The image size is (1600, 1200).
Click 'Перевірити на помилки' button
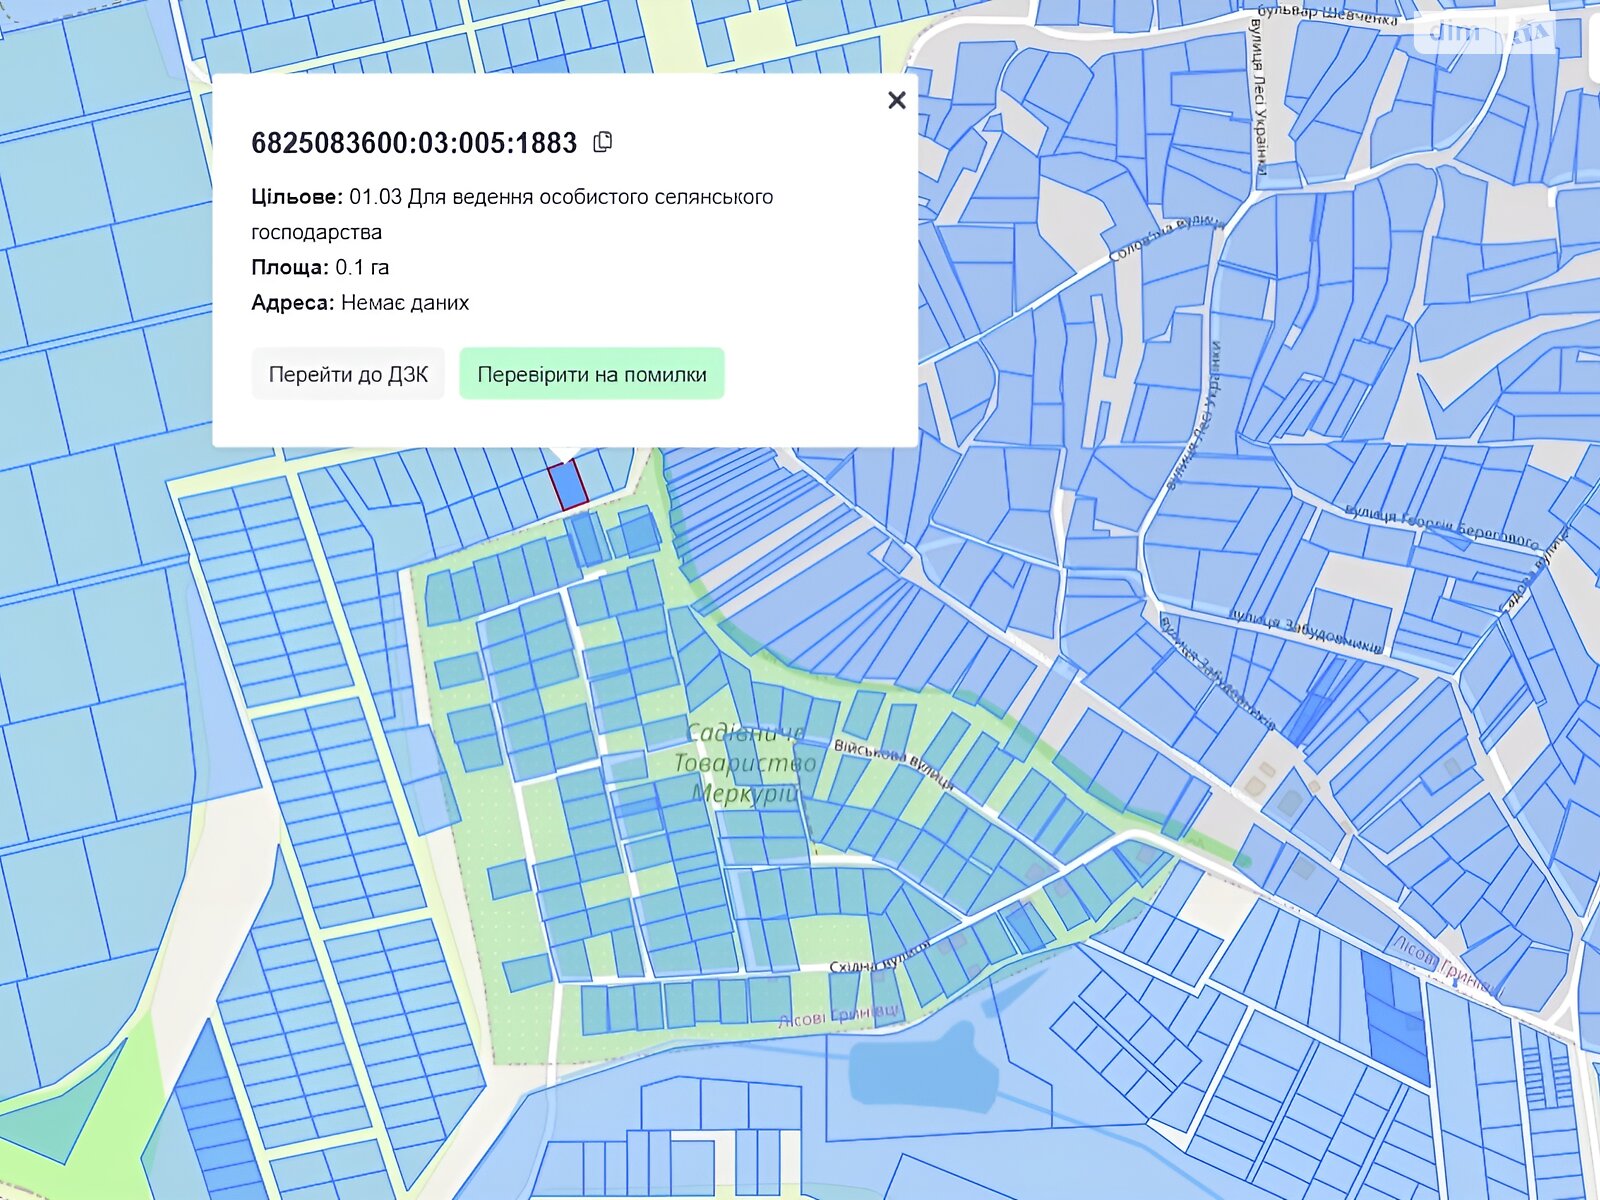click(592, 374)
